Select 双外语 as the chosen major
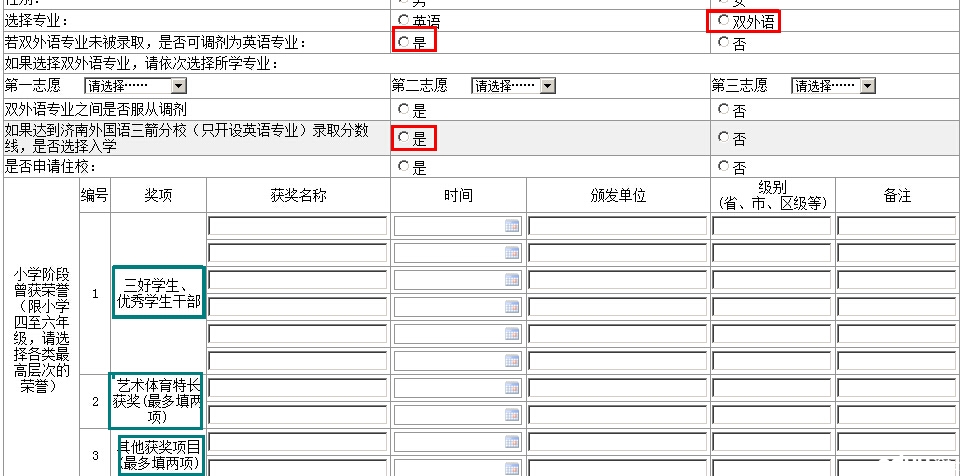This screenshot has height=476, width=965. 723,20
